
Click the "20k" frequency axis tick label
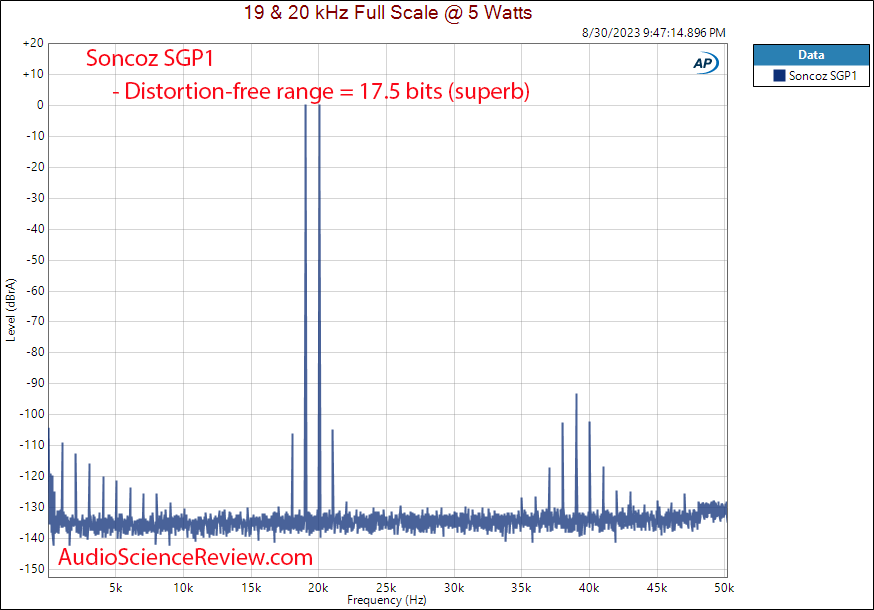tap(318, 588)
